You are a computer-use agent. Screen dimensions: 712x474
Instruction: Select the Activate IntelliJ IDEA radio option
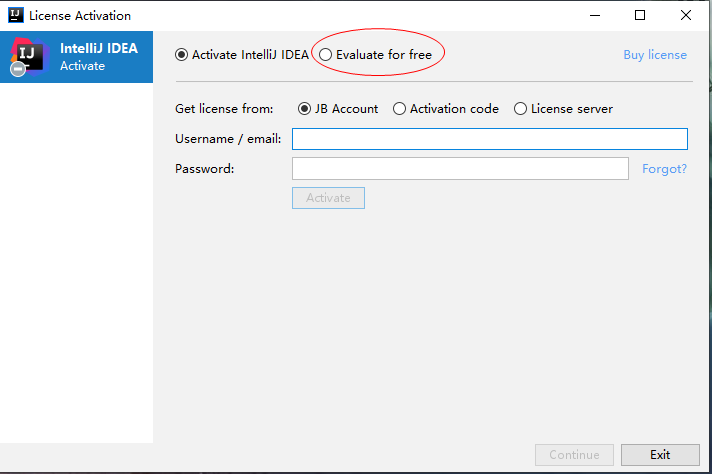pos(181,55)
